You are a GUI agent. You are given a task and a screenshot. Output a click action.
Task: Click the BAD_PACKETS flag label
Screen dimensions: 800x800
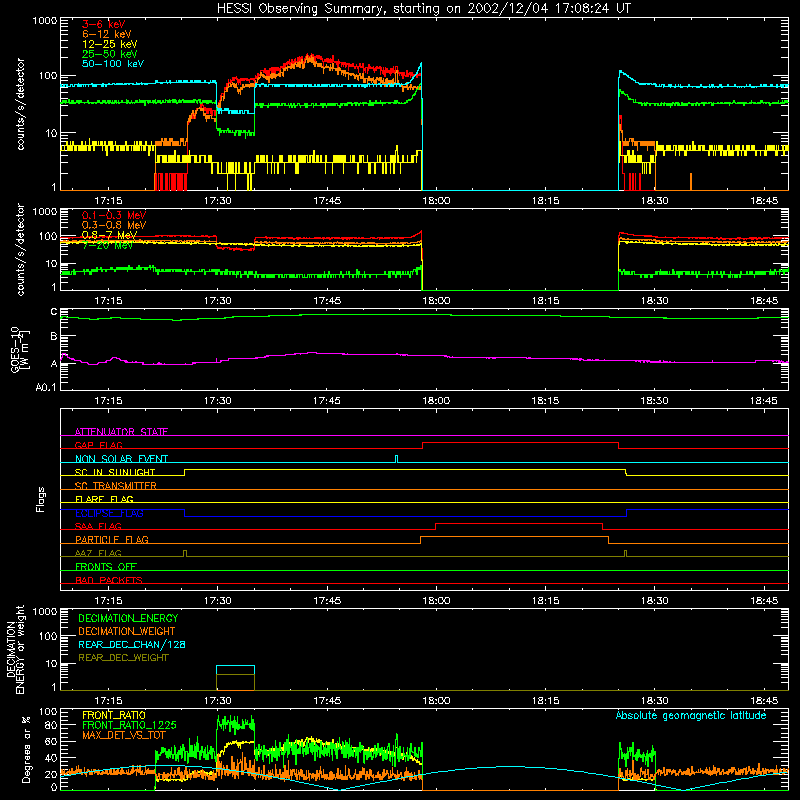click(109, 580)
